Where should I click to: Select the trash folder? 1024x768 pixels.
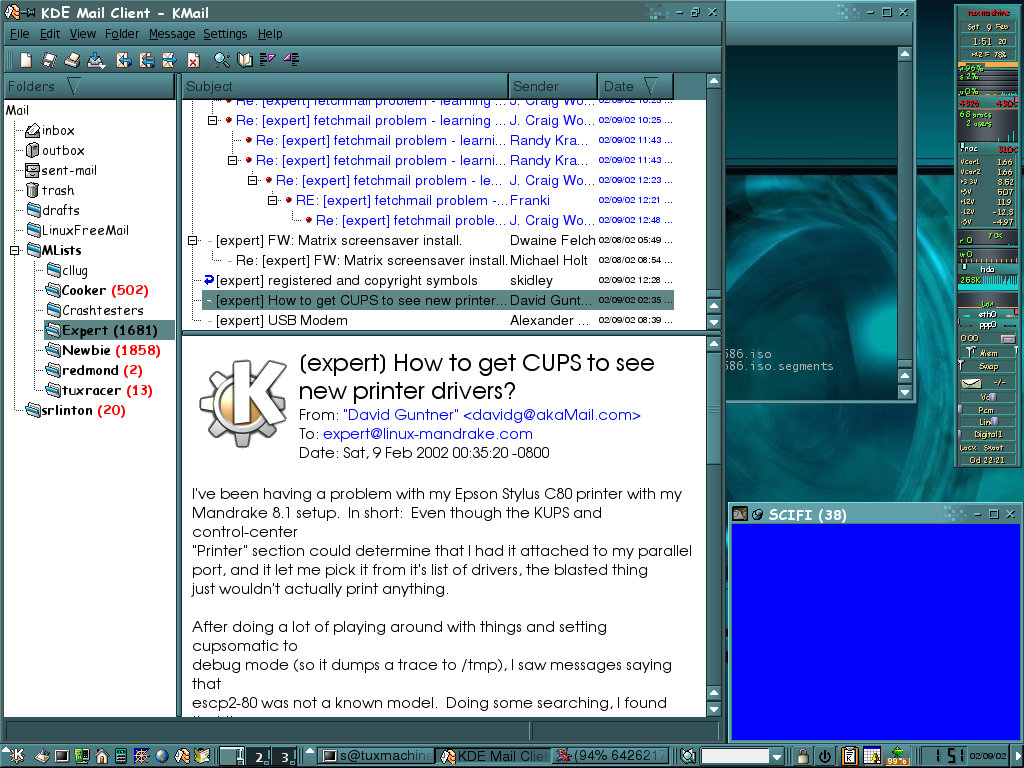pyautogui.click(x=50, y=191)
